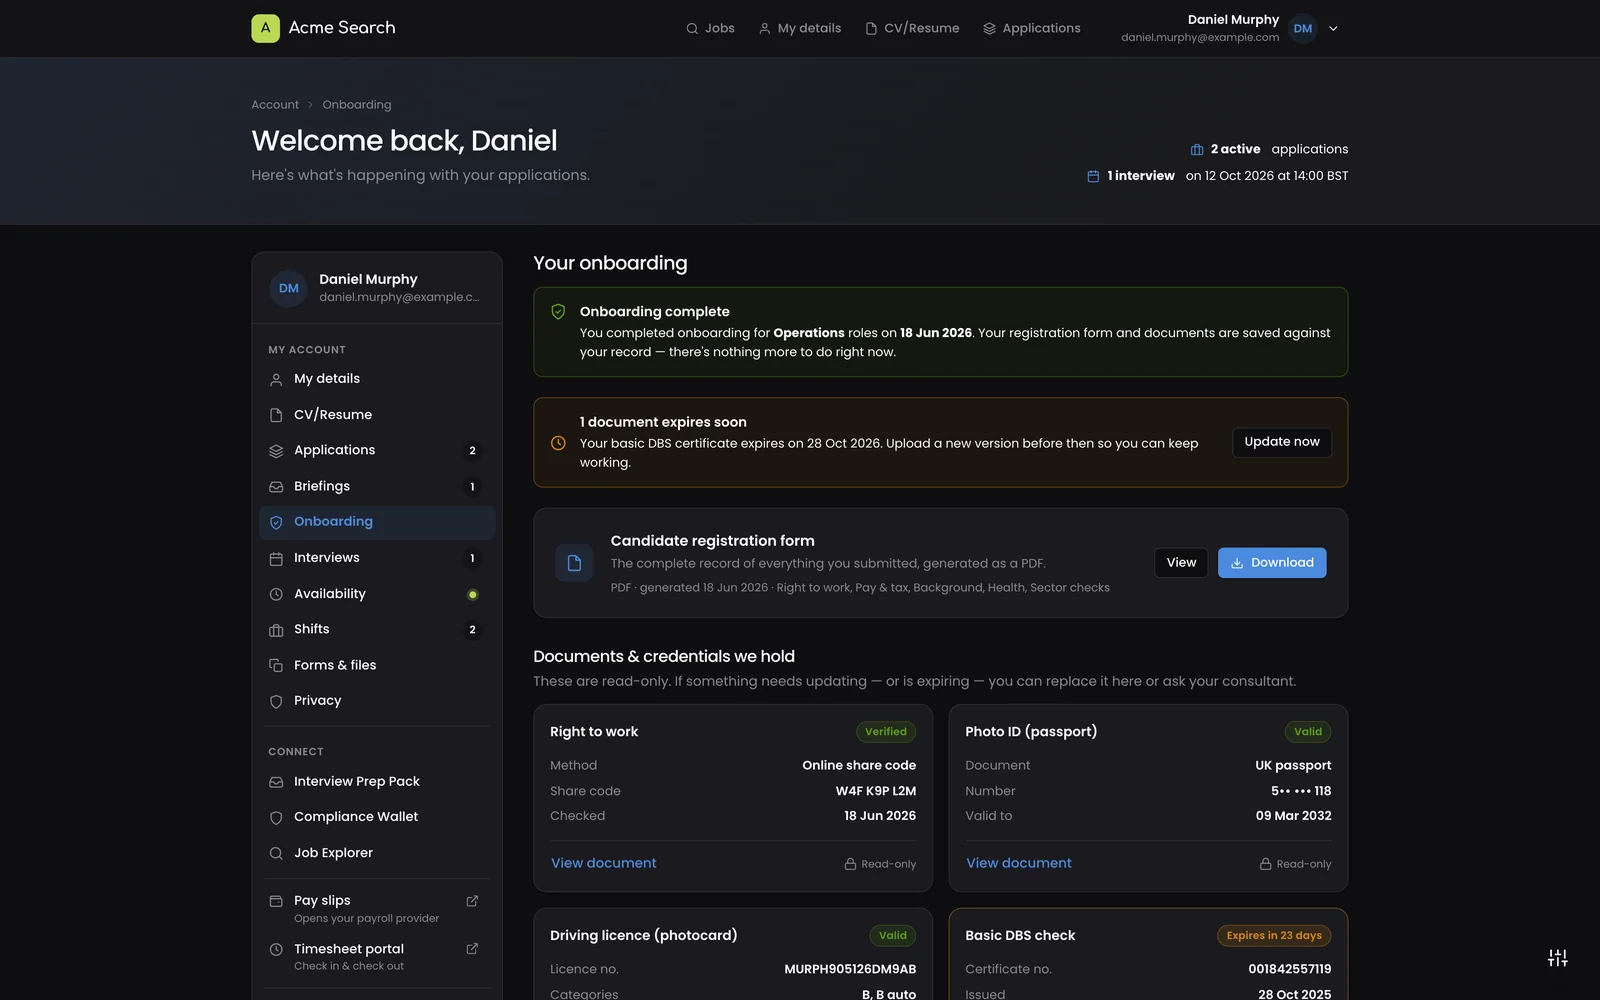Open Shifts in the sidebar
This screenshot has height=1000, width=1600.
pos(377,630)
